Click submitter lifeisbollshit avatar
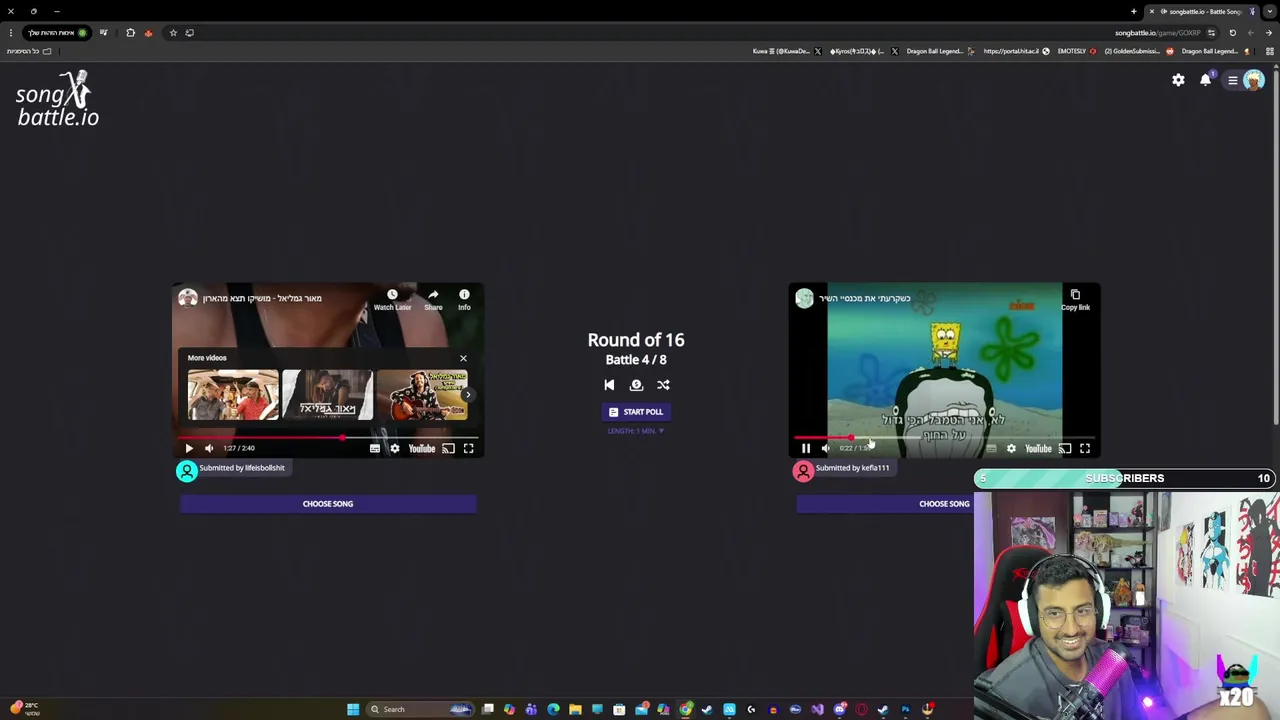 pyautogui.click(x=187, y=471)
